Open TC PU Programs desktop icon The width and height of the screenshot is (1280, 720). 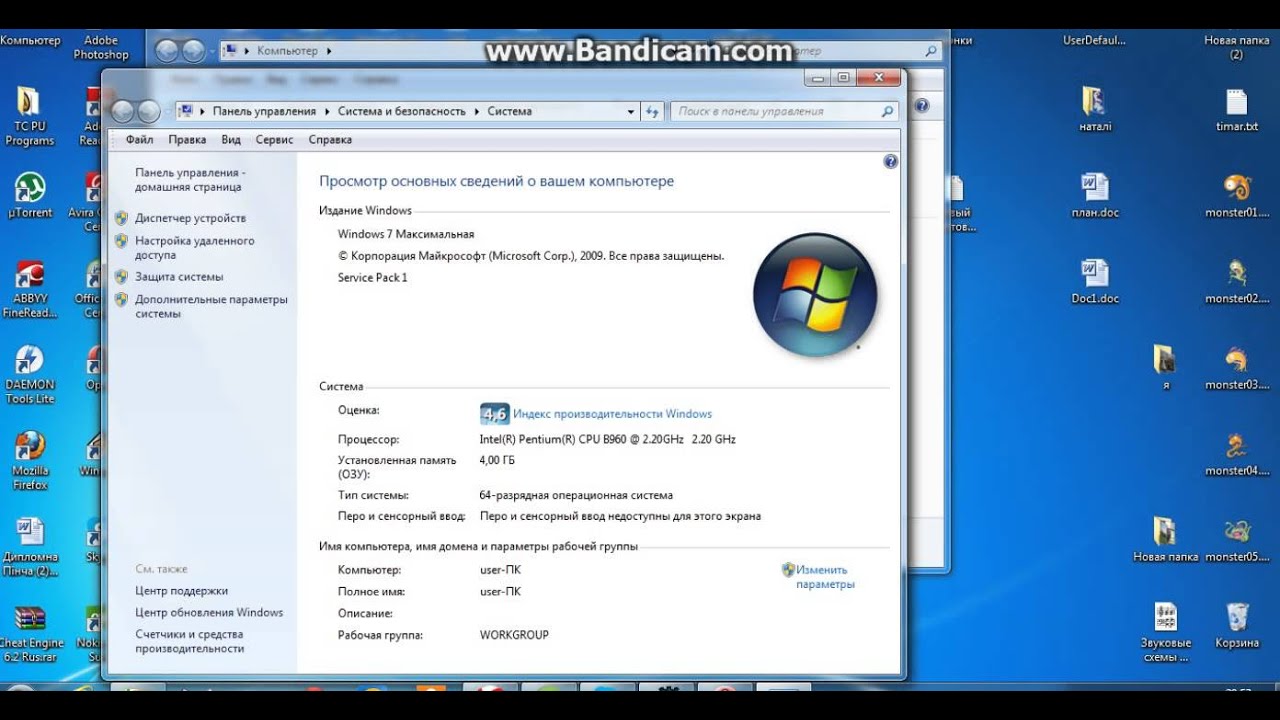(29, 116)
